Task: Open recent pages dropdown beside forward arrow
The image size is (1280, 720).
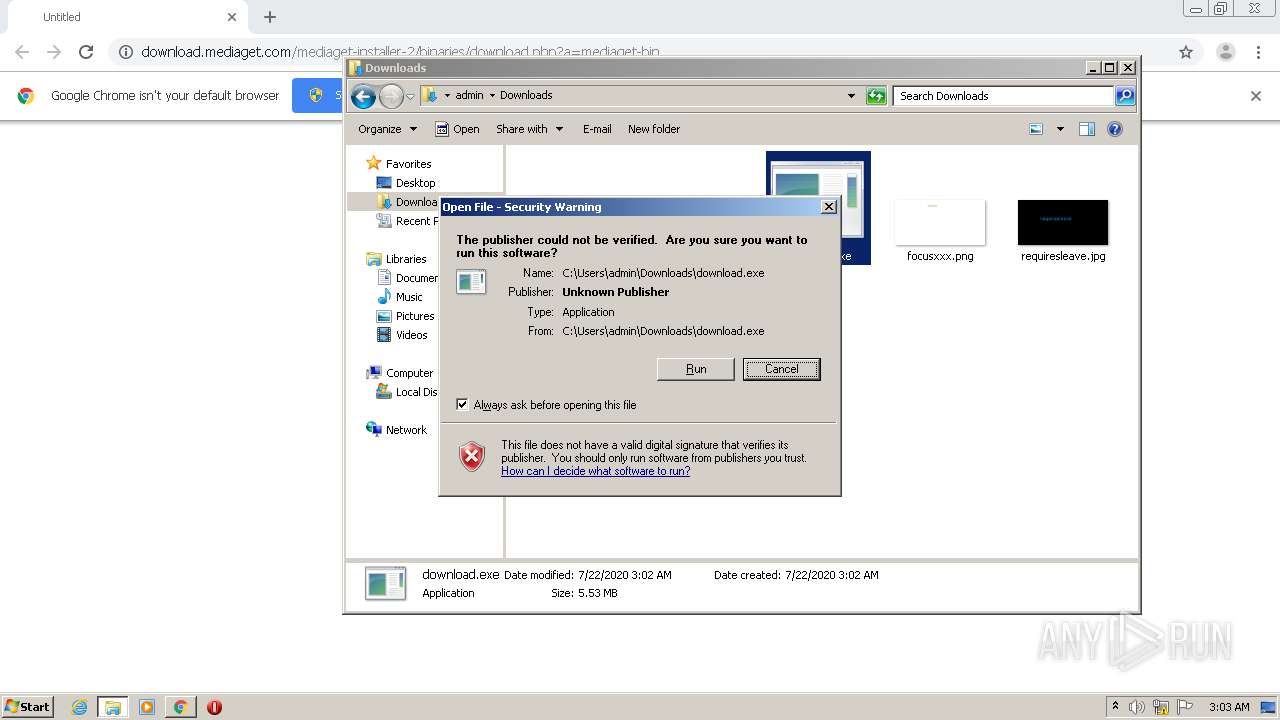Action: tap(410, 97)
